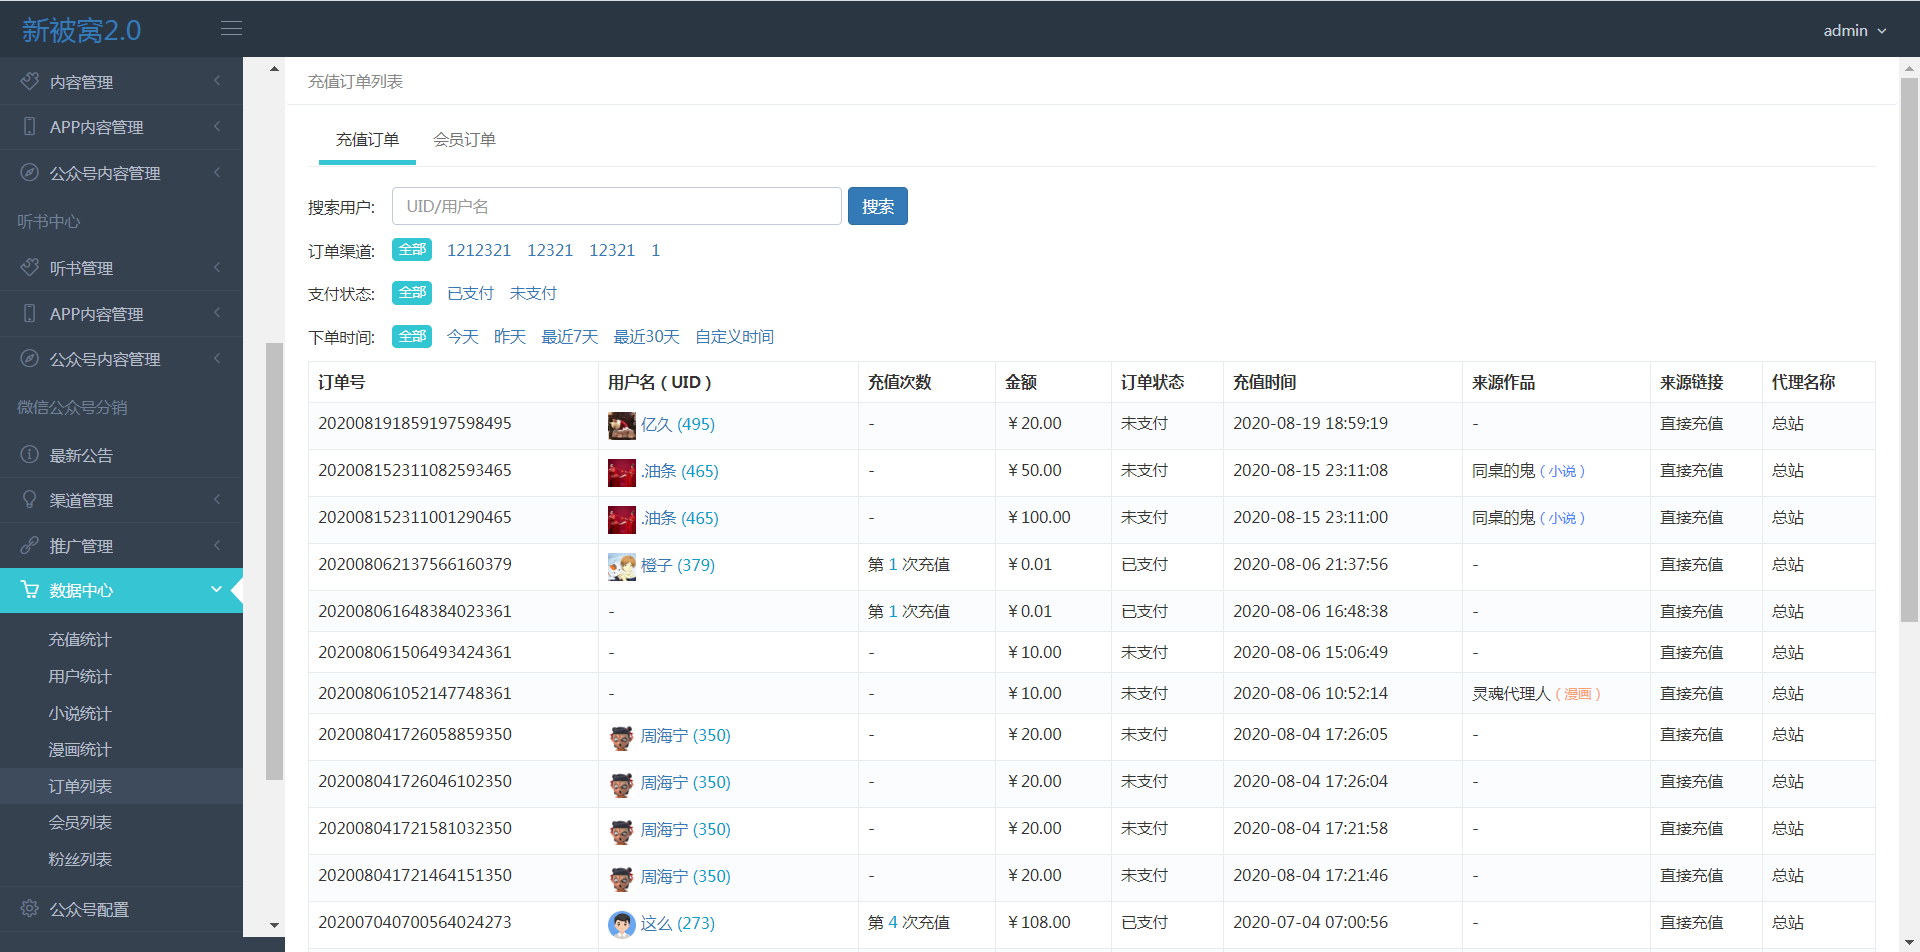Click avatar of user 亿久 (495)
Viewport: 1920px width, 952px height.
[x=621, y=425]
